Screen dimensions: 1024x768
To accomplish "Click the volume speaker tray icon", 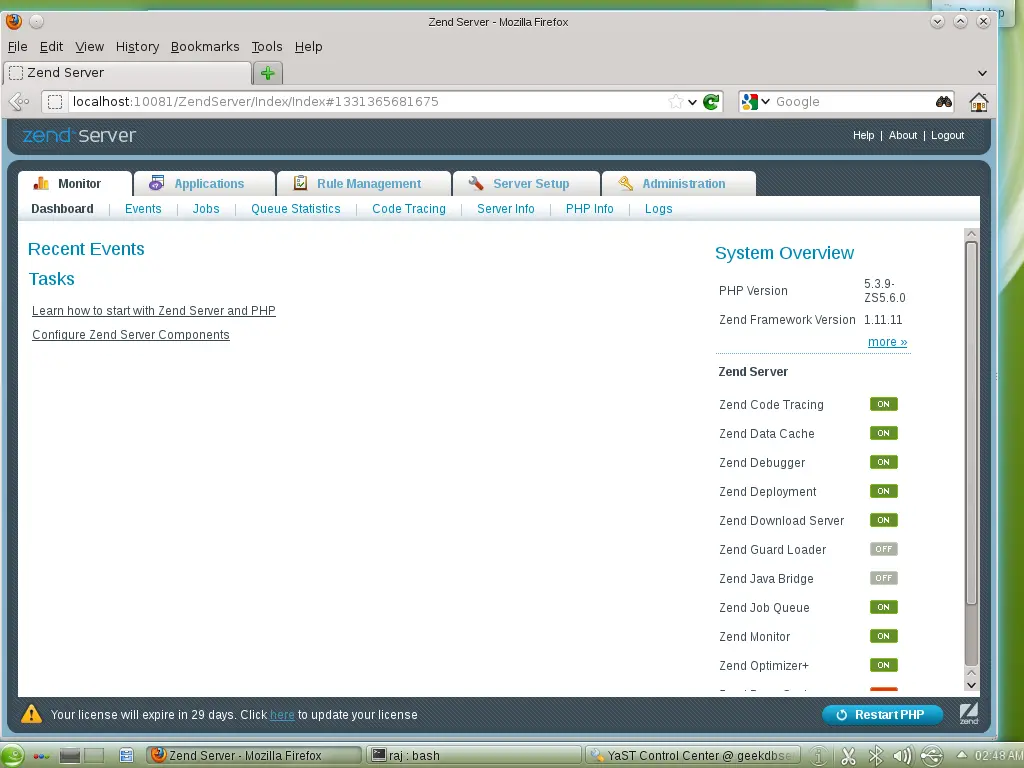I will coord(903,756).
